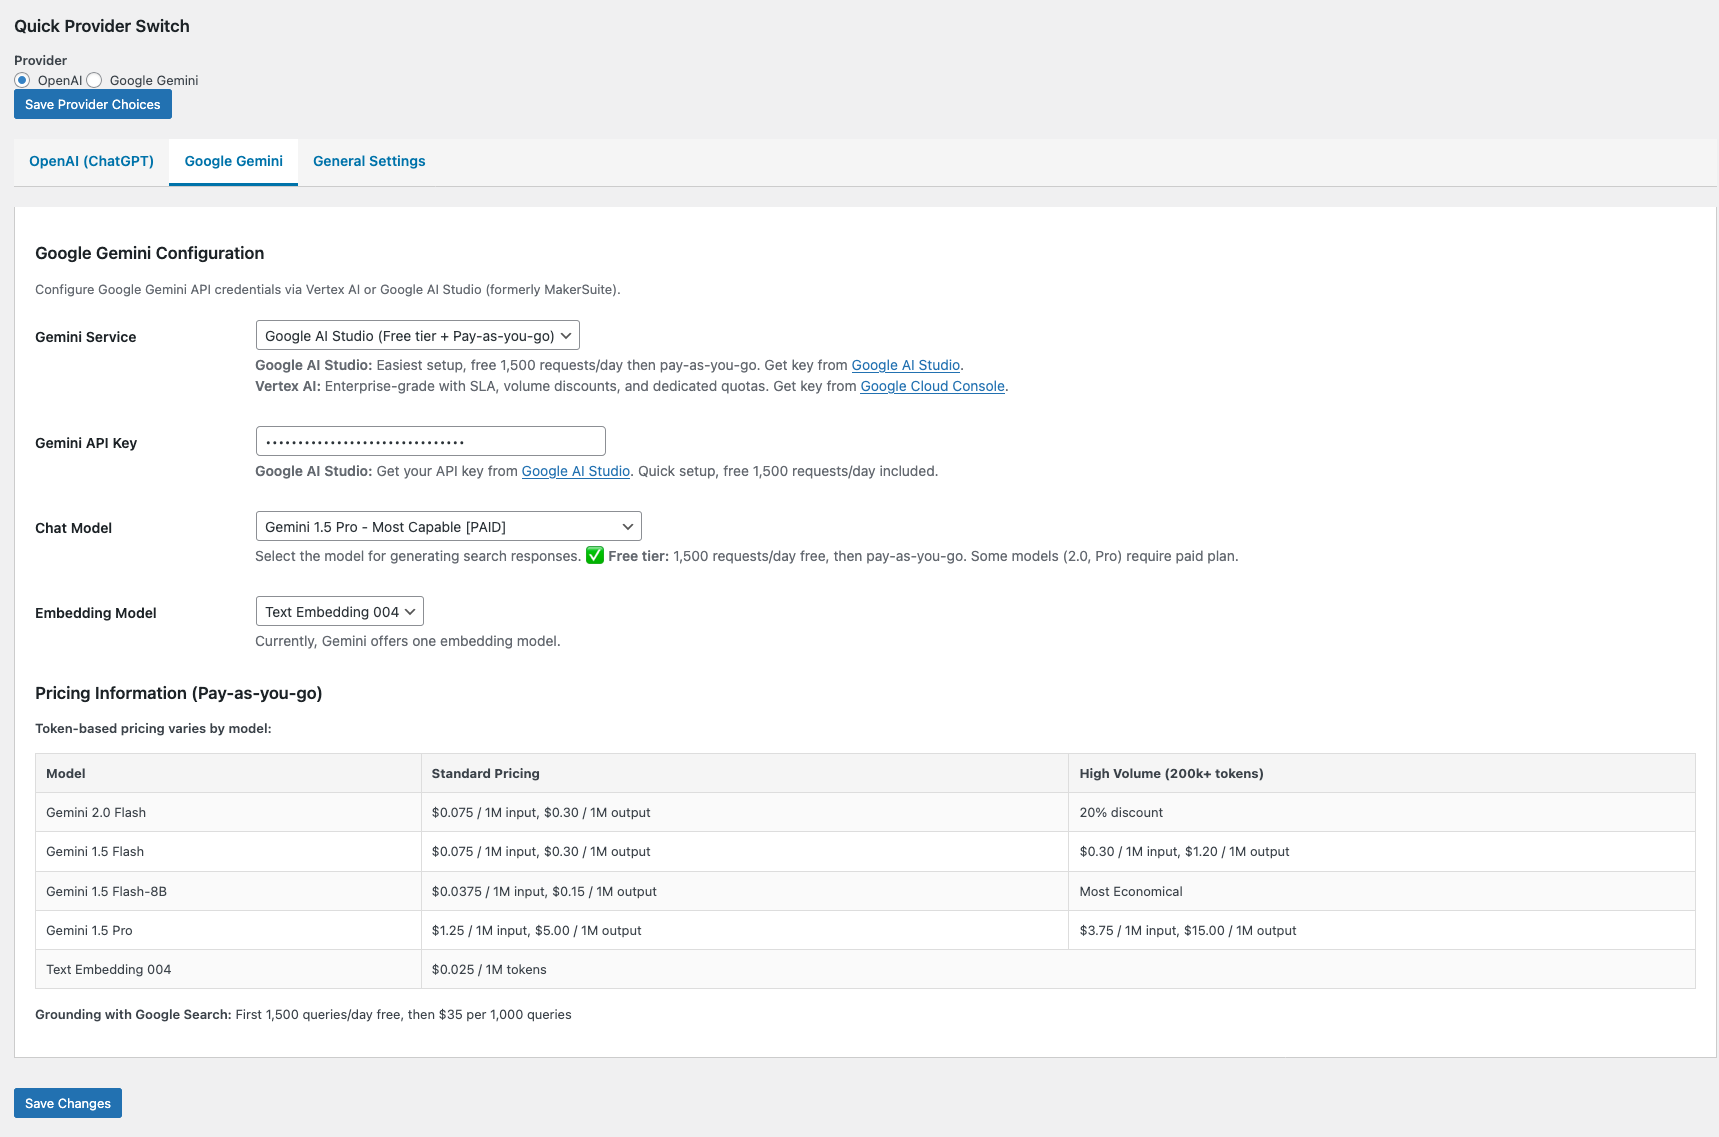Click the Save Provider Choices button
Image resolution: width=1719 pixels, height=1137 pixels.
point(93,104)
